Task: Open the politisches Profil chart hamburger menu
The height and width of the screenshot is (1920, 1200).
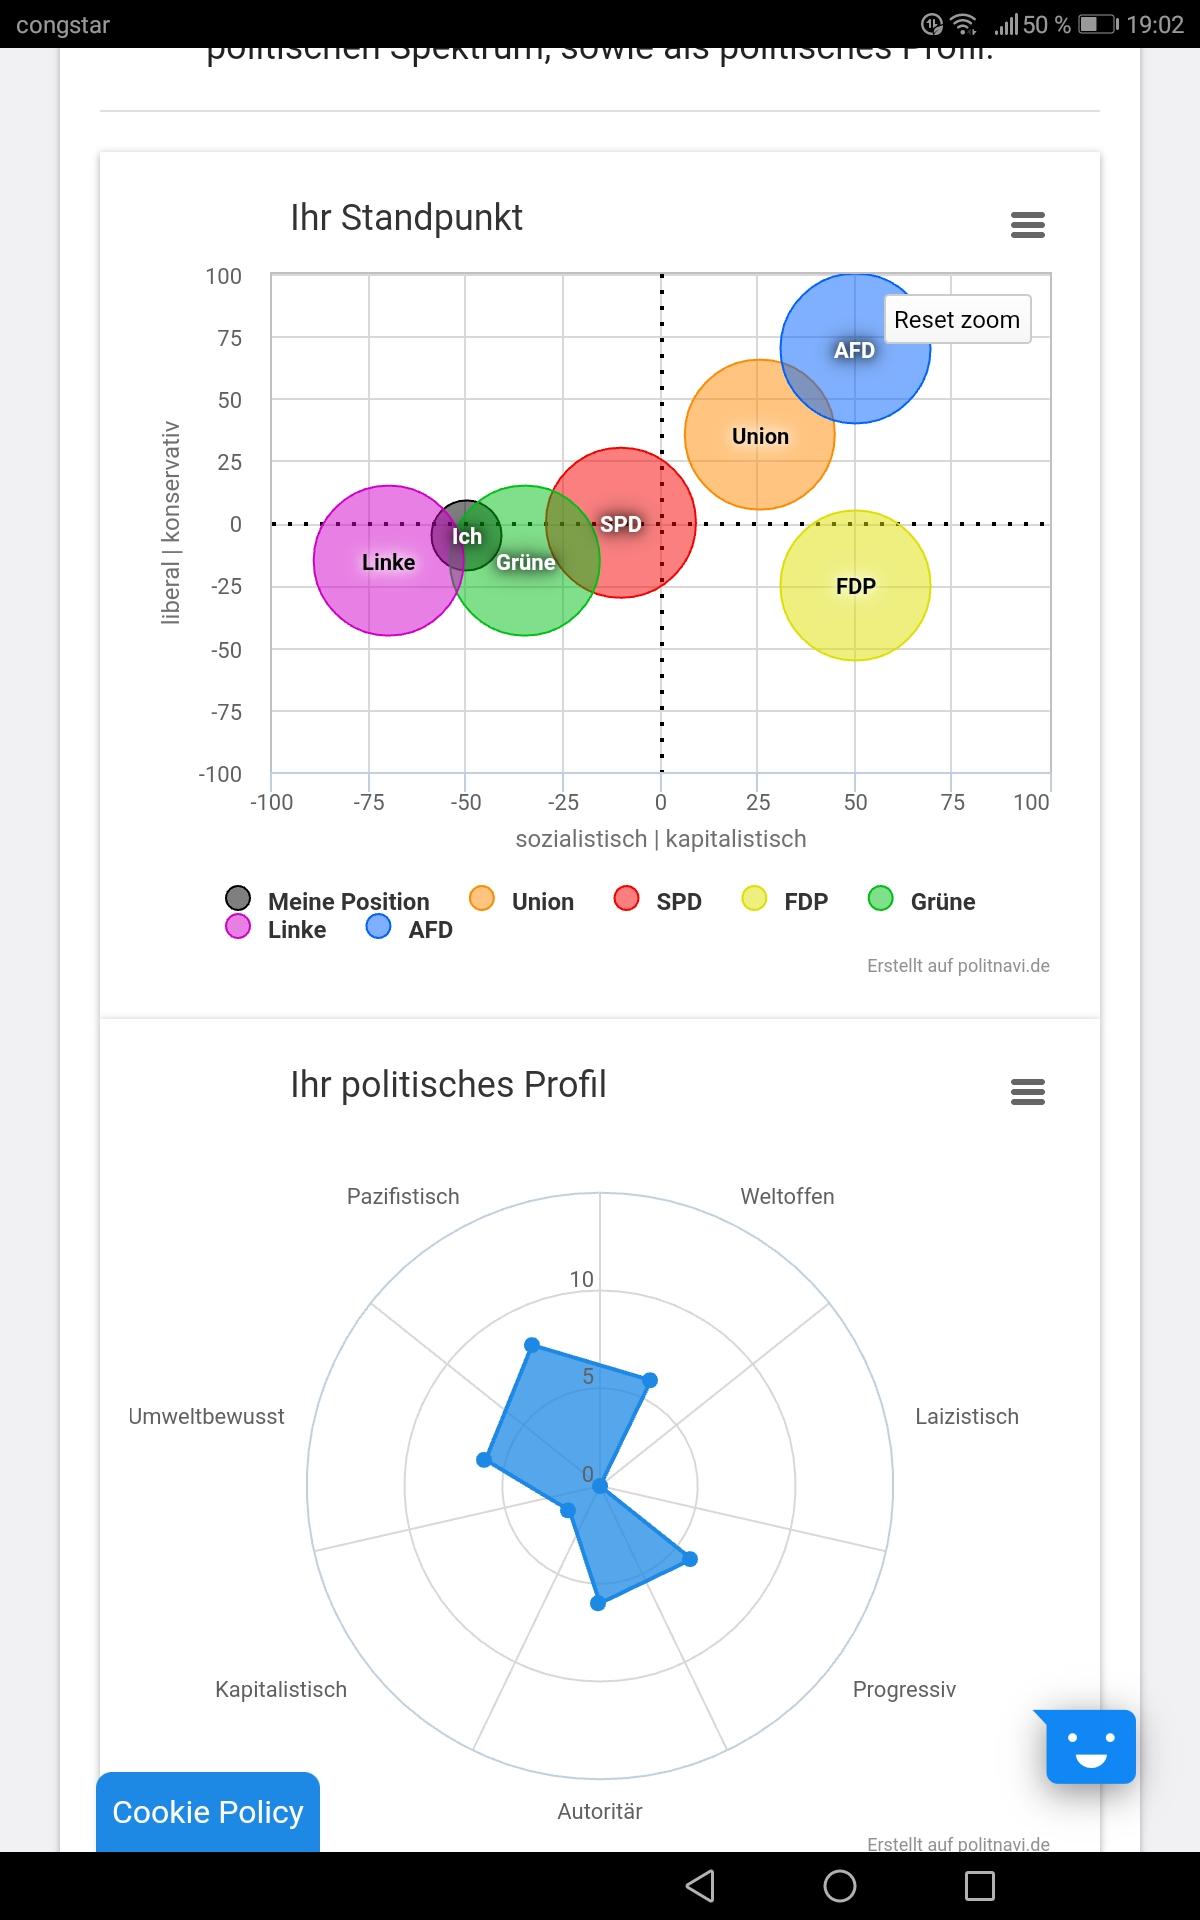Action: [x=1027, y=1092]
